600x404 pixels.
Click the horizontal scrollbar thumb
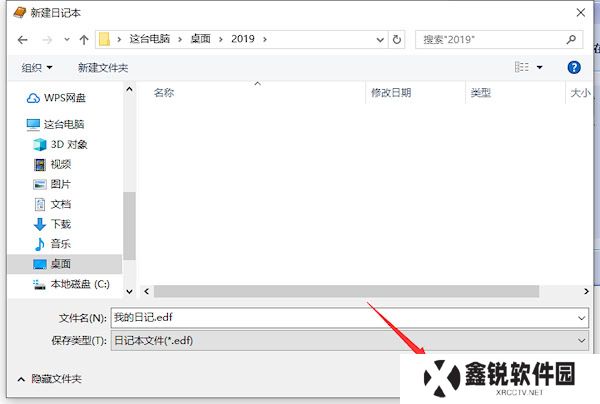click(346, 292)
